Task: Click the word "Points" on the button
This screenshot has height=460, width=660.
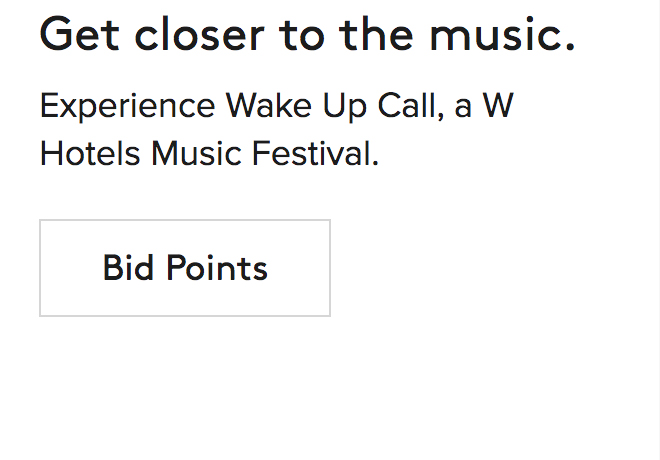Action: click(217, 268)
